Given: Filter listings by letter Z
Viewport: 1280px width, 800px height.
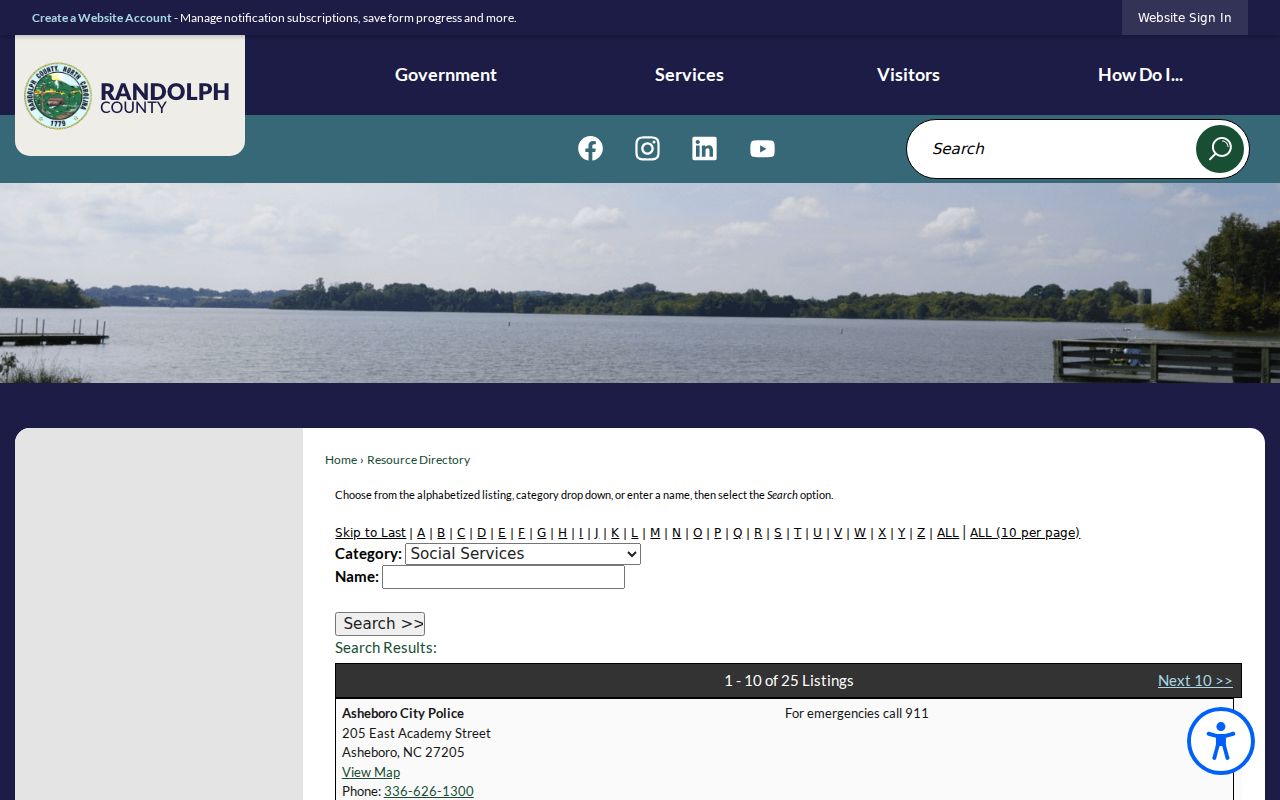Looking at the screenshot, I should click(921, 532).
